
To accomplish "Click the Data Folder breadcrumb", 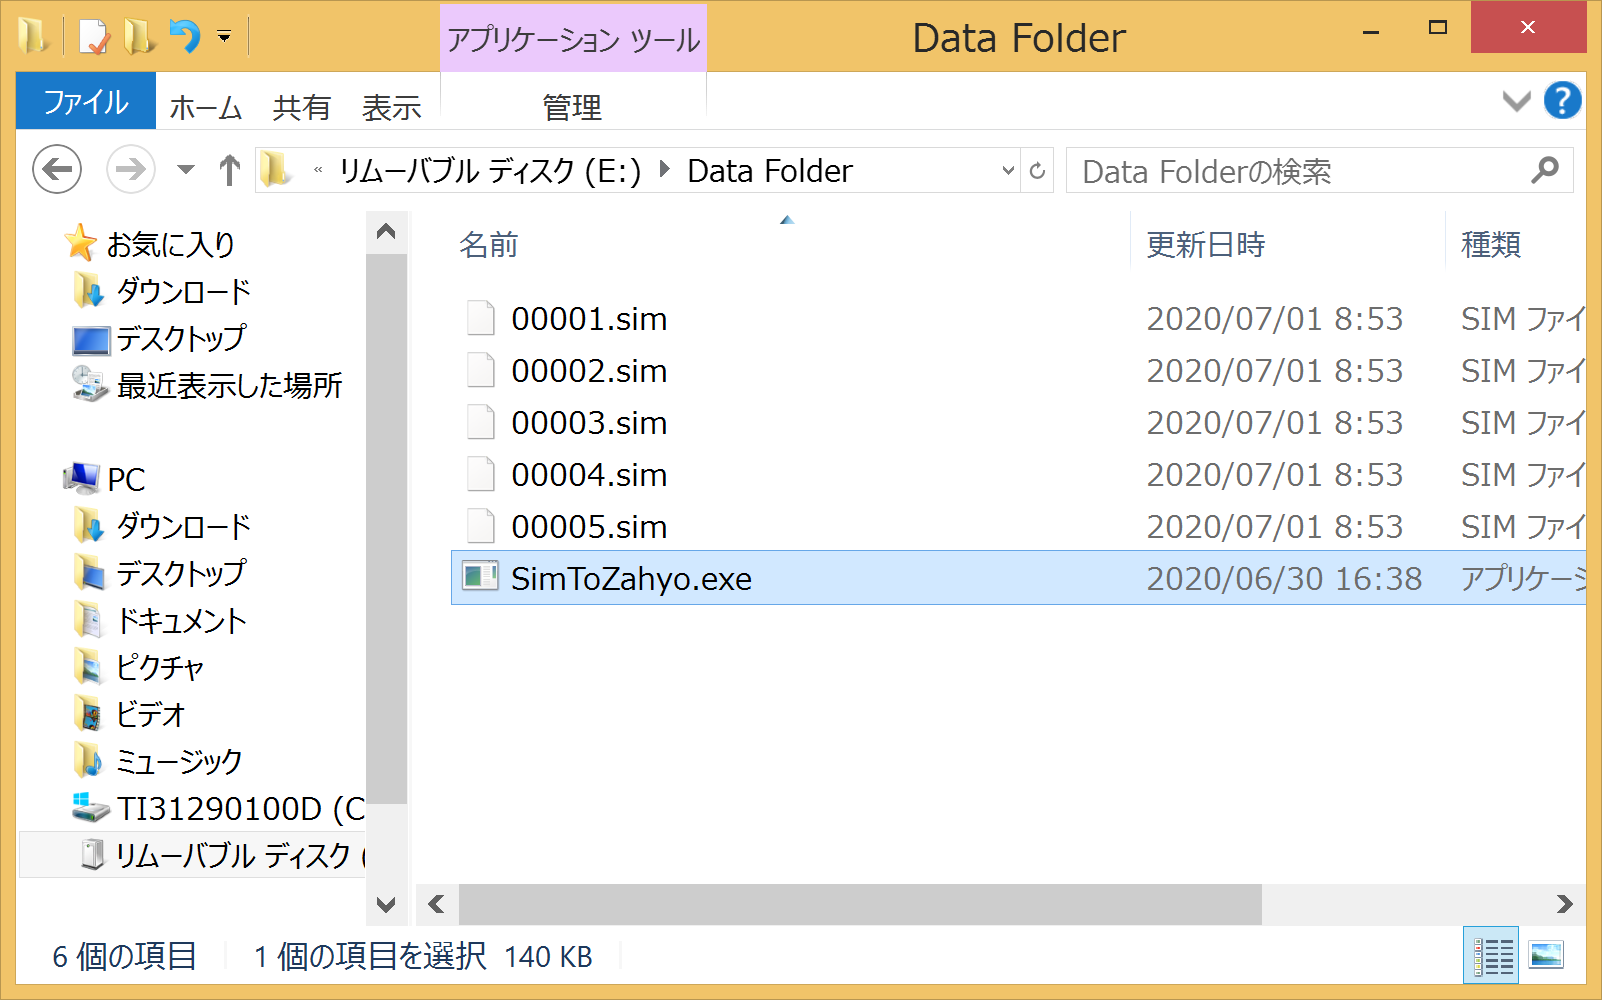I will (x=770, y=171).
